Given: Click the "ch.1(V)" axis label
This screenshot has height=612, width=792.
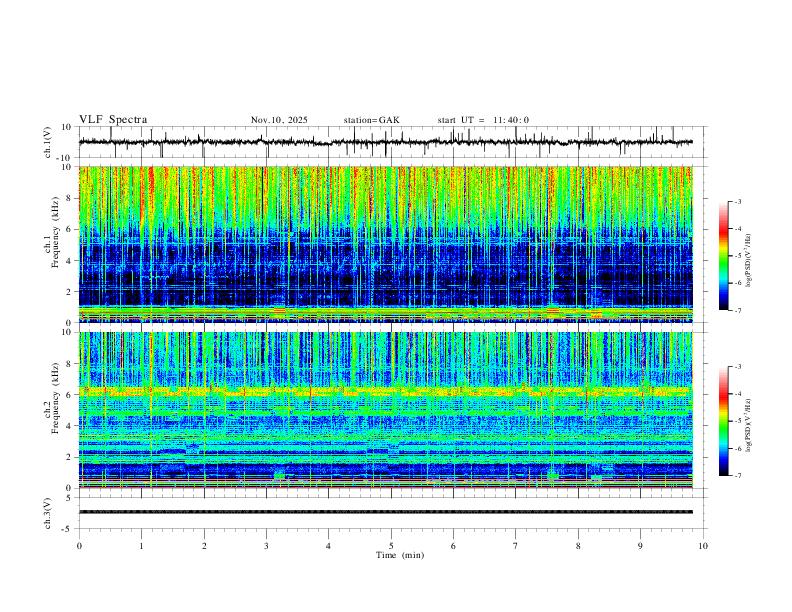Looking at the screenshot, I should (x=48, y=142).
